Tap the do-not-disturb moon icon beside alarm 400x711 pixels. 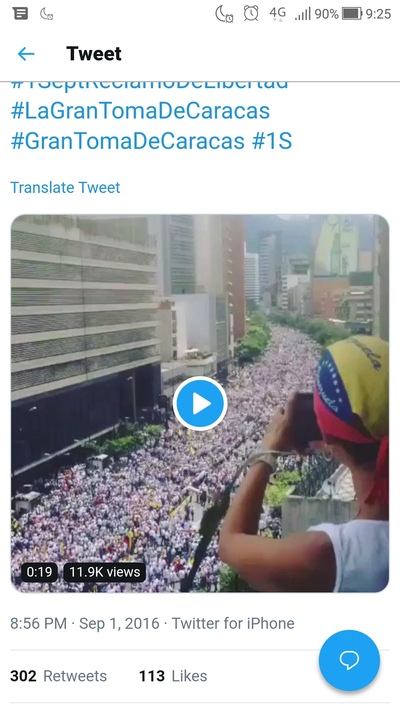click(x=224, y=14)
